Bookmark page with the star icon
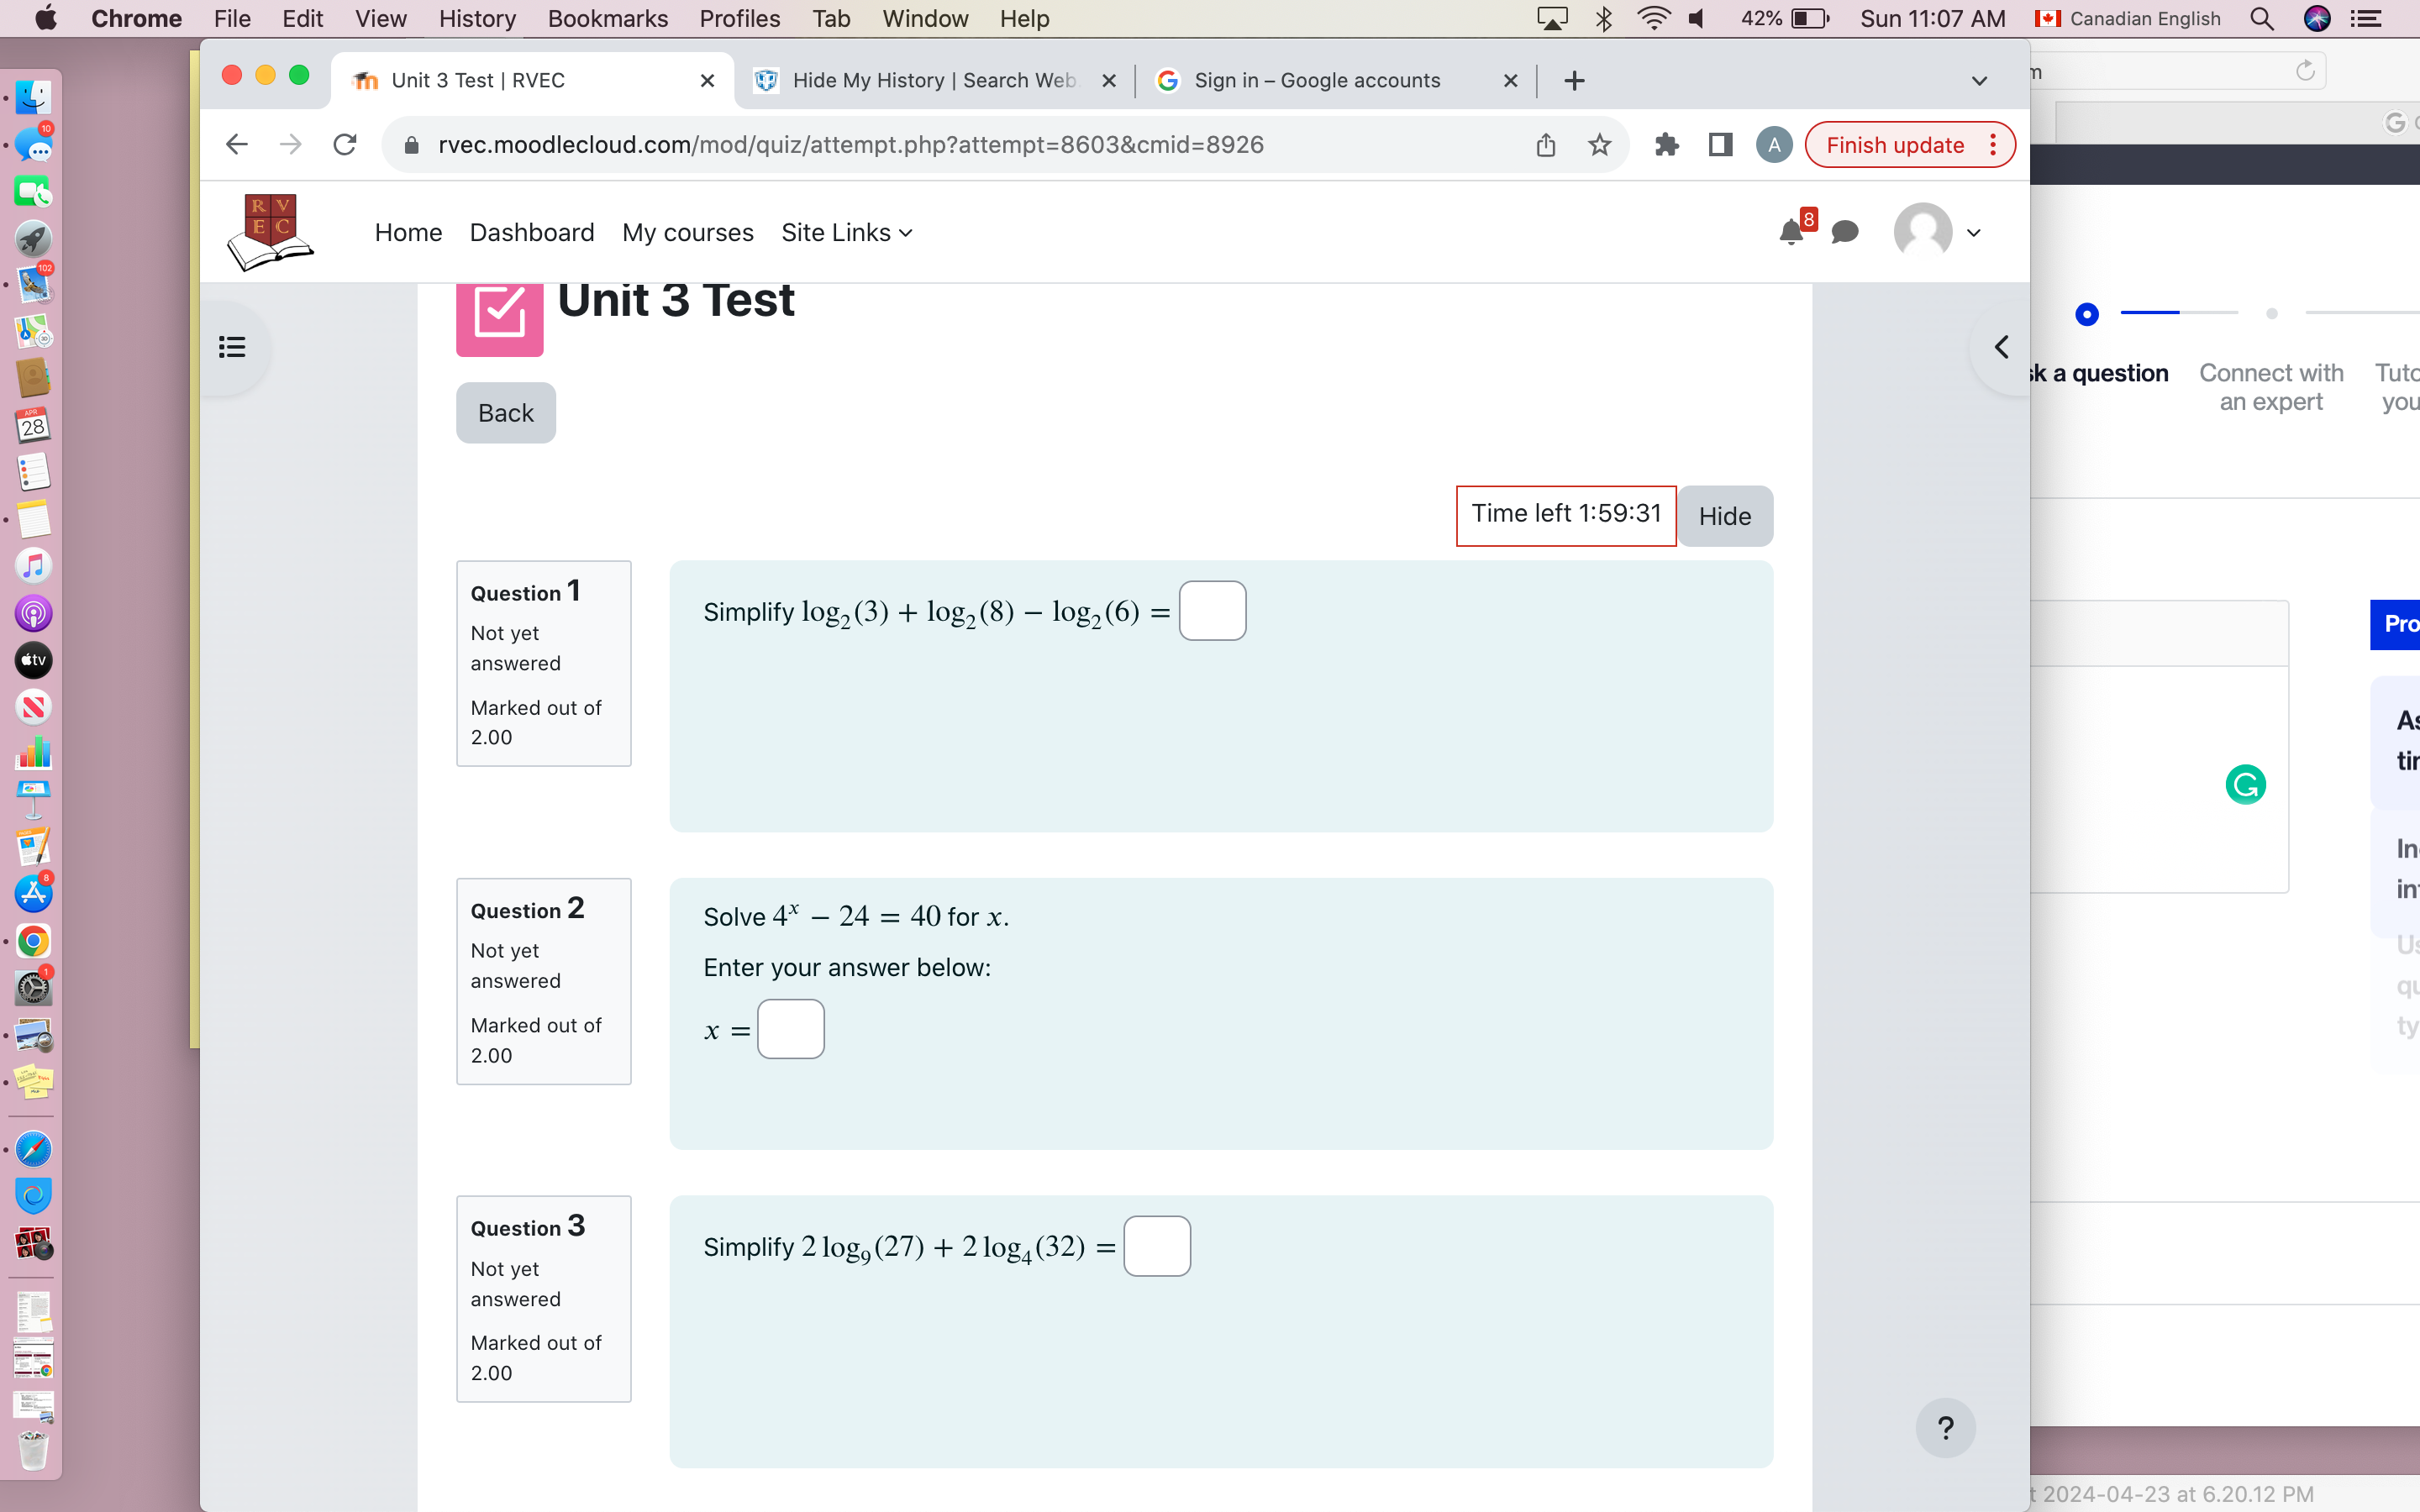2420x1512 pixels. point(1599,145)
